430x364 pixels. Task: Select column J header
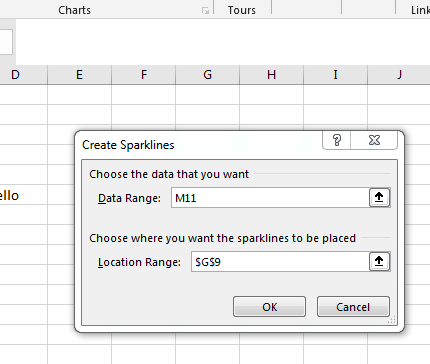399,75
